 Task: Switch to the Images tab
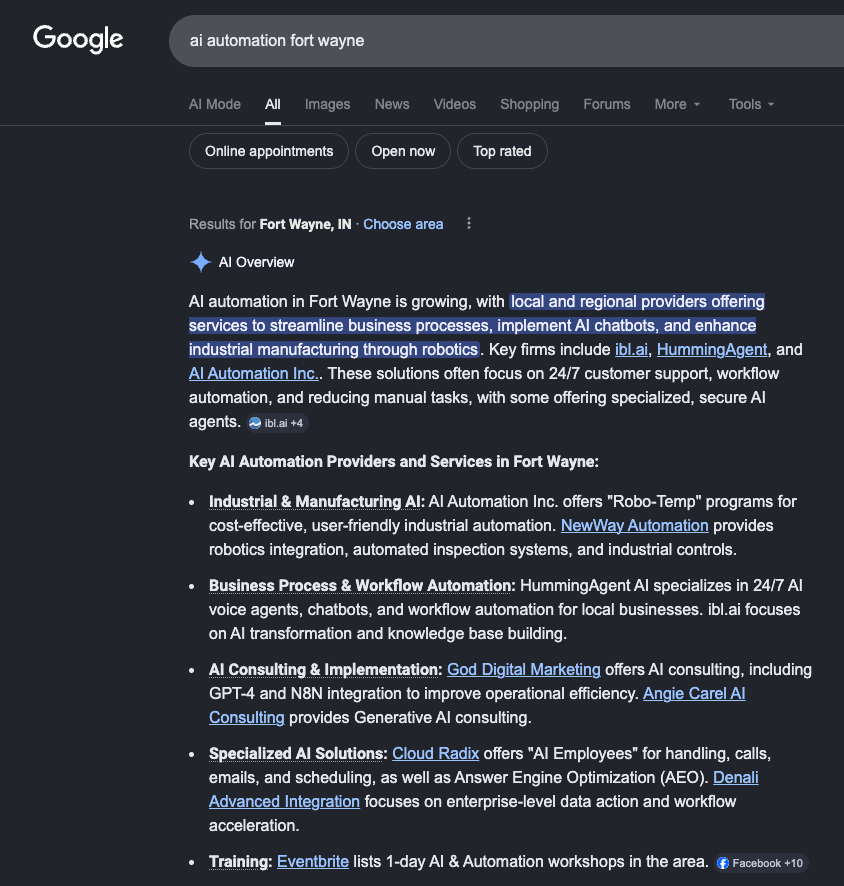pos(327,104)
